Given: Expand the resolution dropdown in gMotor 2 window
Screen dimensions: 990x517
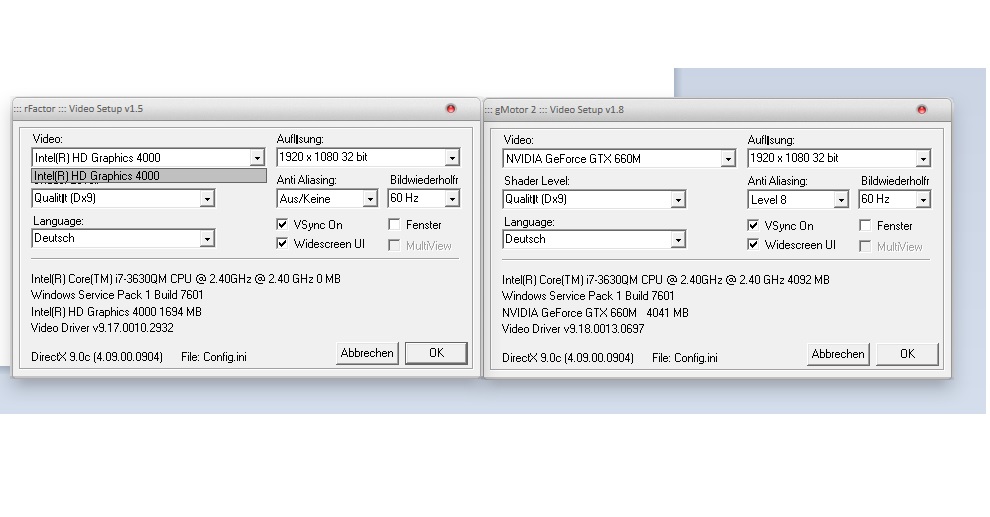Looking at the screenshot, I should pos(922,159).
